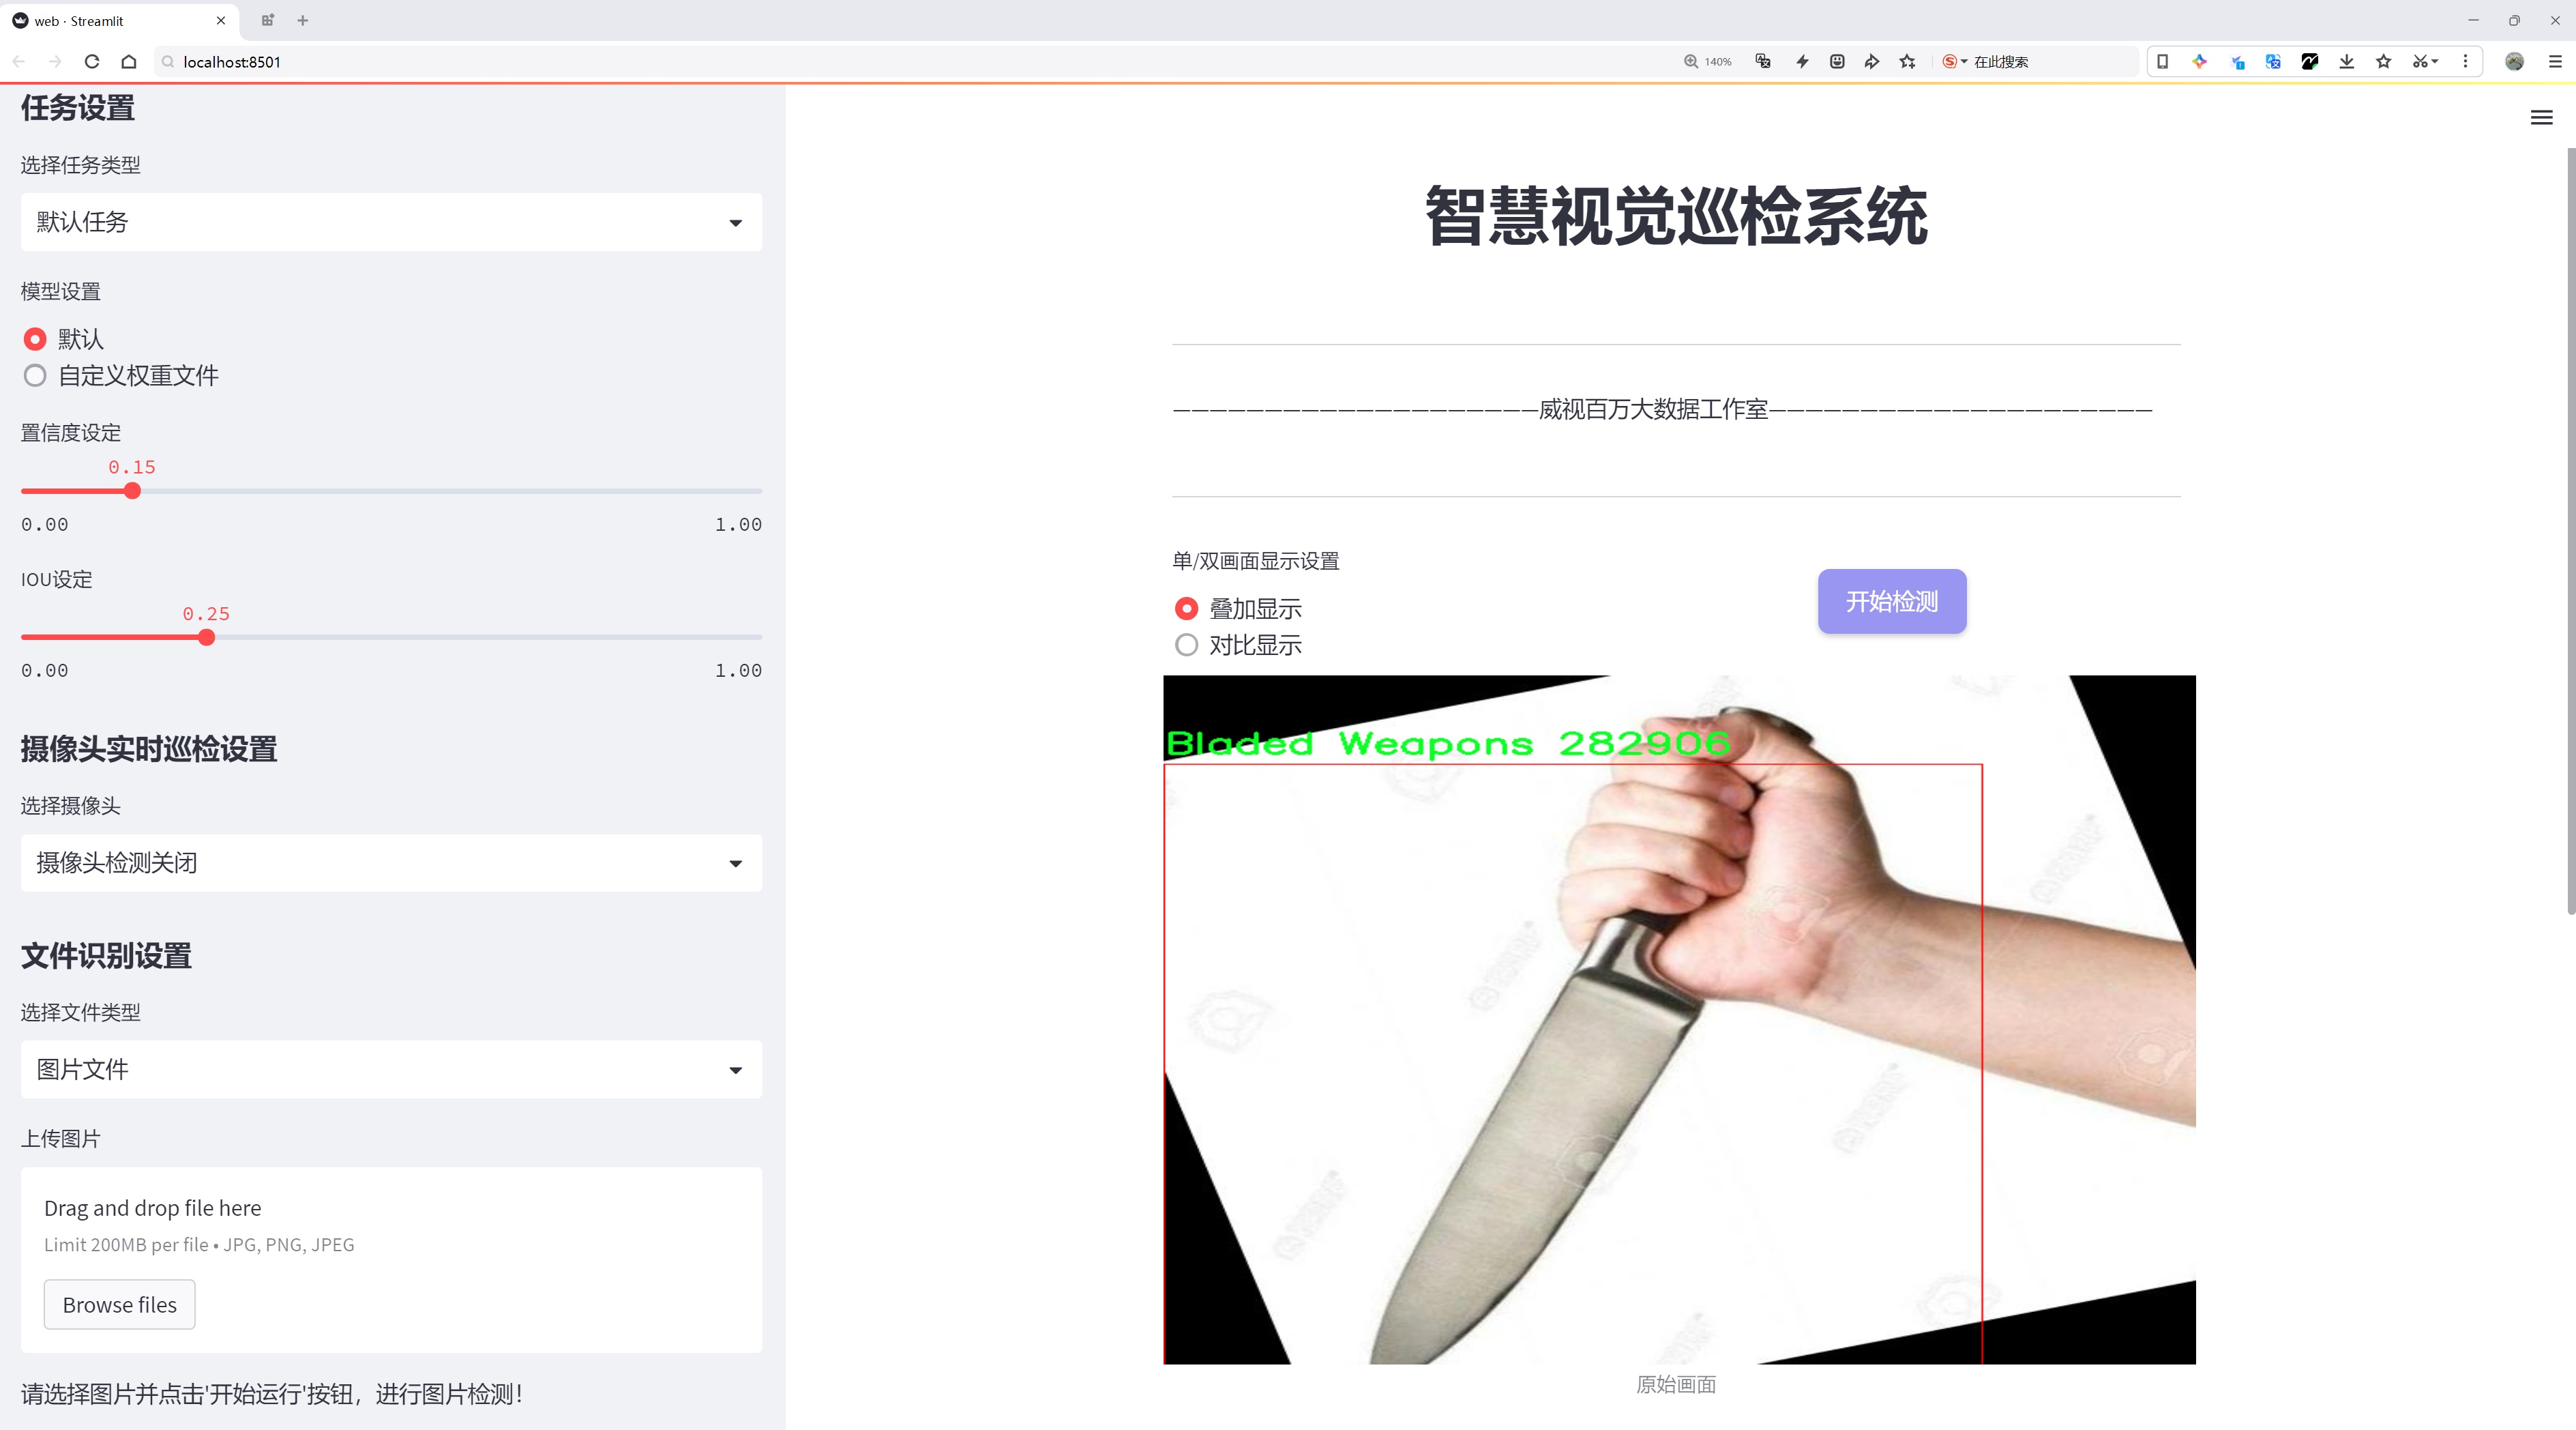Open the Streamlit hamburger menu
The height and width of the screenshot is (1430, 2576).
click(x=2541, y=118)
